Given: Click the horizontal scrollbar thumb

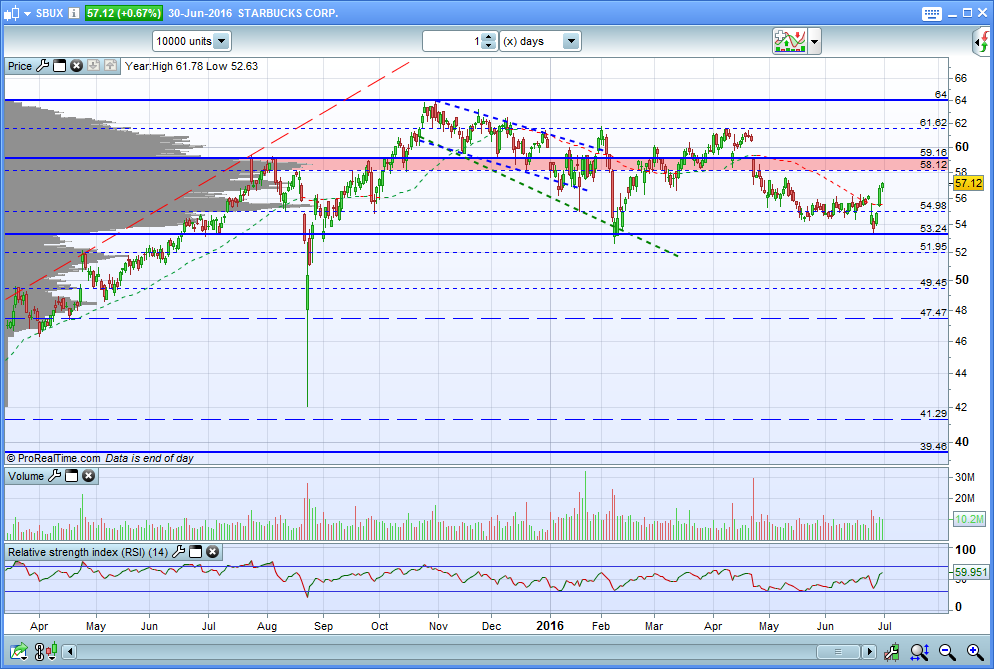Looking at the screenshot, I should pyautogui.click(x=837, y=651).
